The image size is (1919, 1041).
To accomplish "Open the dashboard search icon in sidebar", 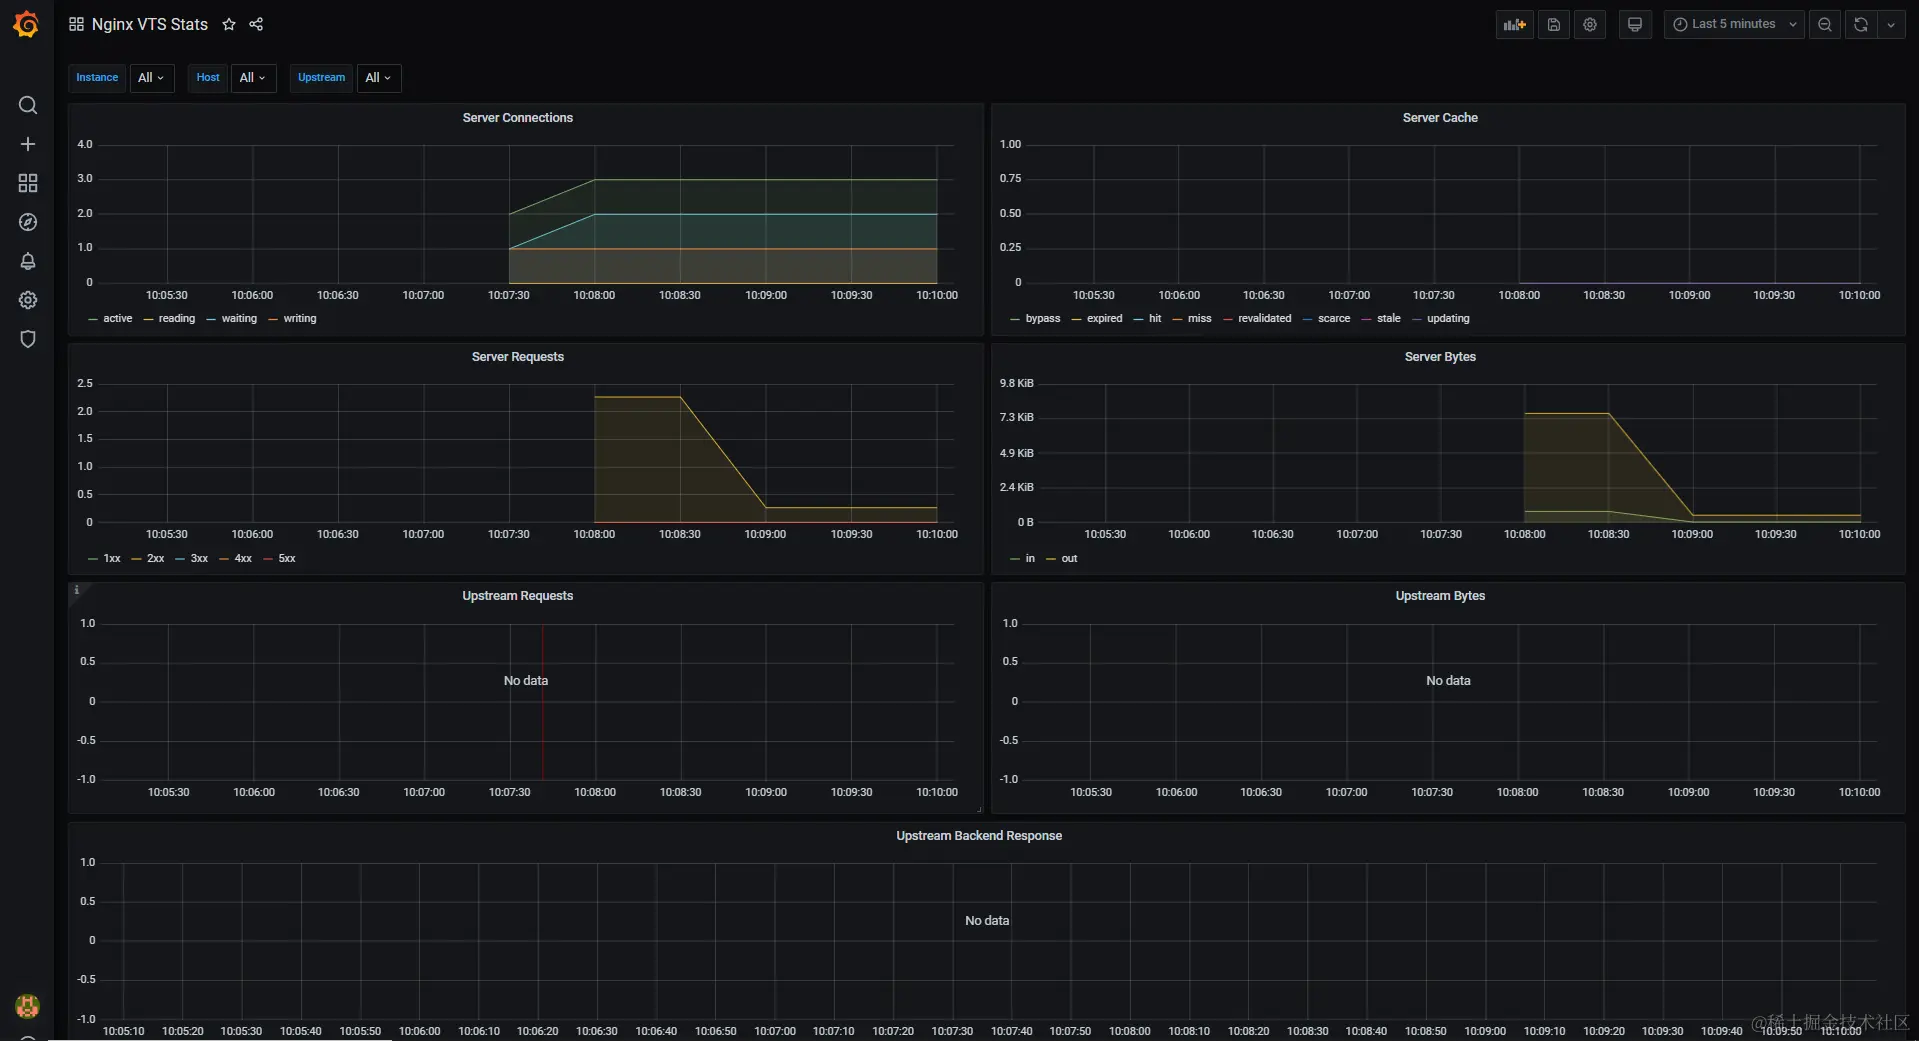I will [x=28, y=105].
